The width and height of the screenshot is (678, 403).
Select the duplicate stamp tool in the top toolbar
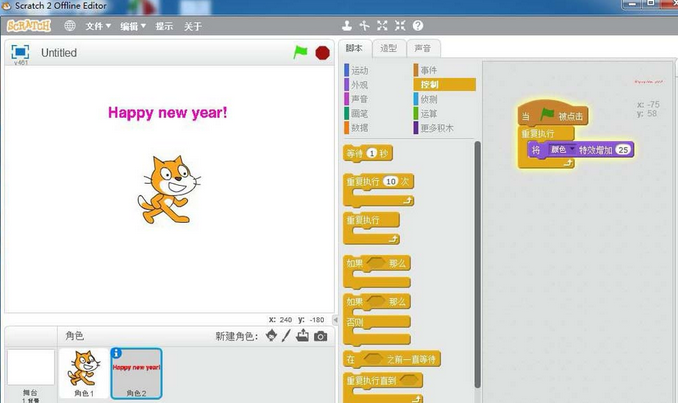[x=347, y=25]
